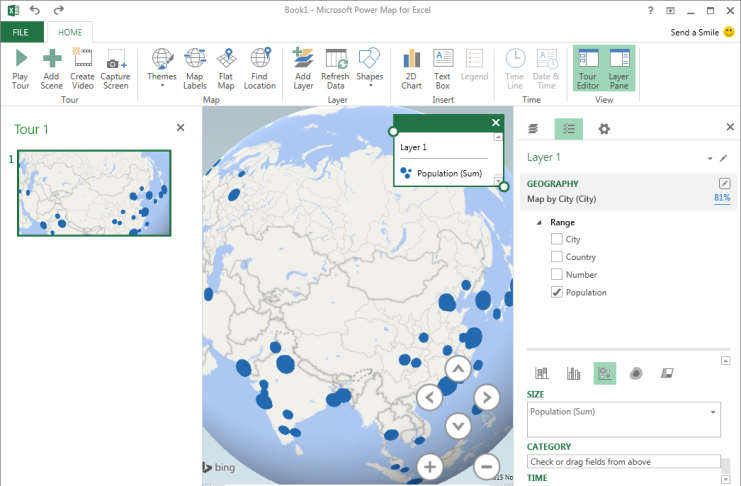Toggle Map Labels on the globe
The width and height of the screenshot is (741, 486).
[195, 69]
